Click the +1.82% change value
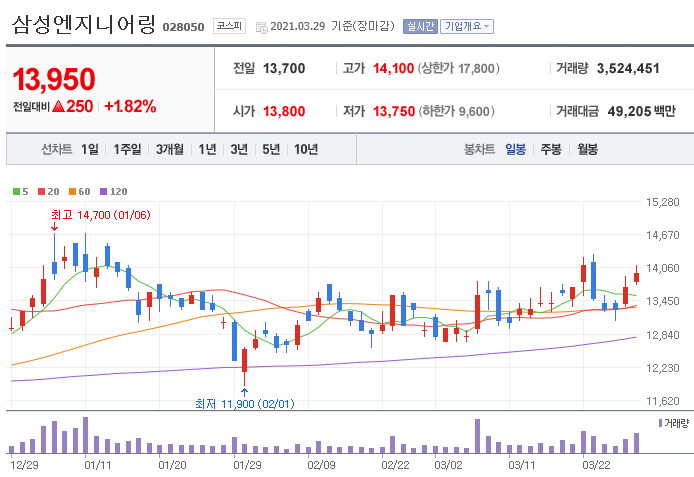This screenshot has width=694, height=477. [130, 107]
